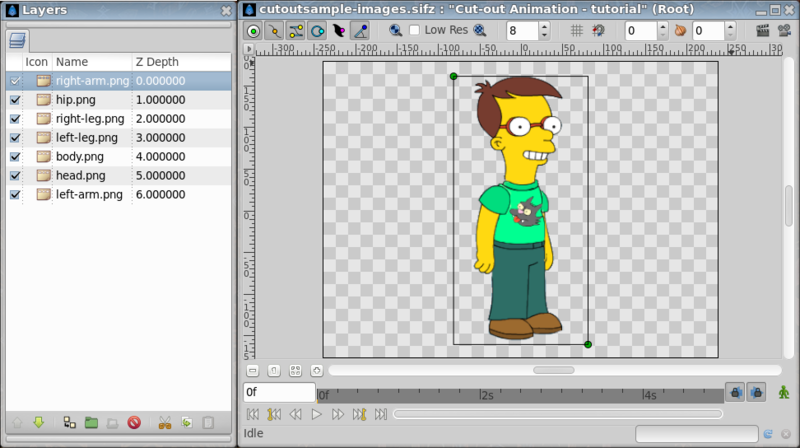Open the Layers panel tab
Screen dimensions: 800x448
(17, 40)
